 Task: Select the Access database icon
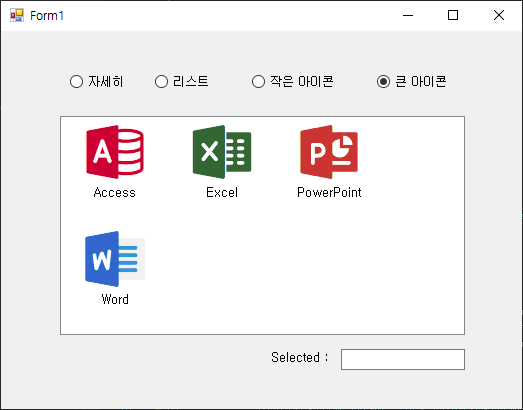point(115,152)
